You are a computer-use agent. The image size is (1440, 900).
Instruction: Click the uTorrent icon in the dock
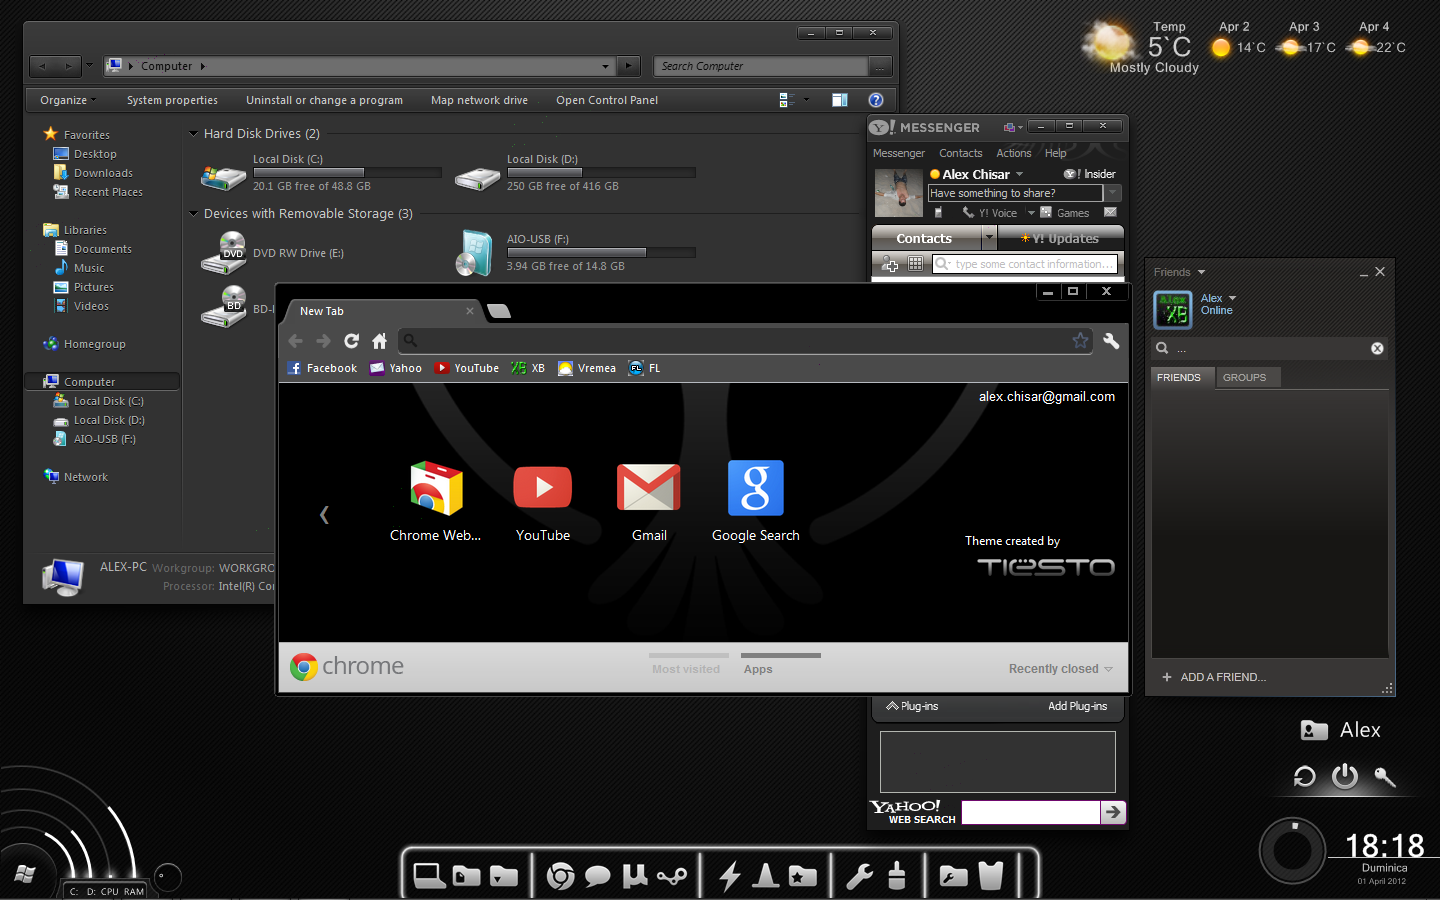[x=634, y=876]
